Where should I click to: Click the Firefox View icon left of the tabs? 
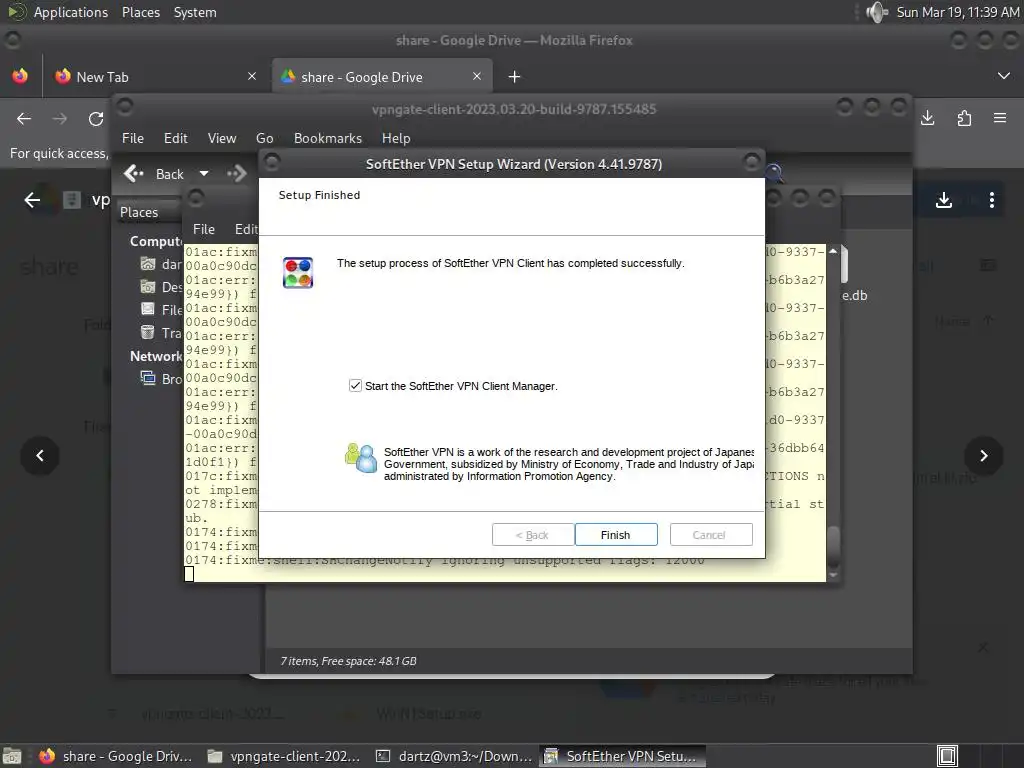coord(20,76)
